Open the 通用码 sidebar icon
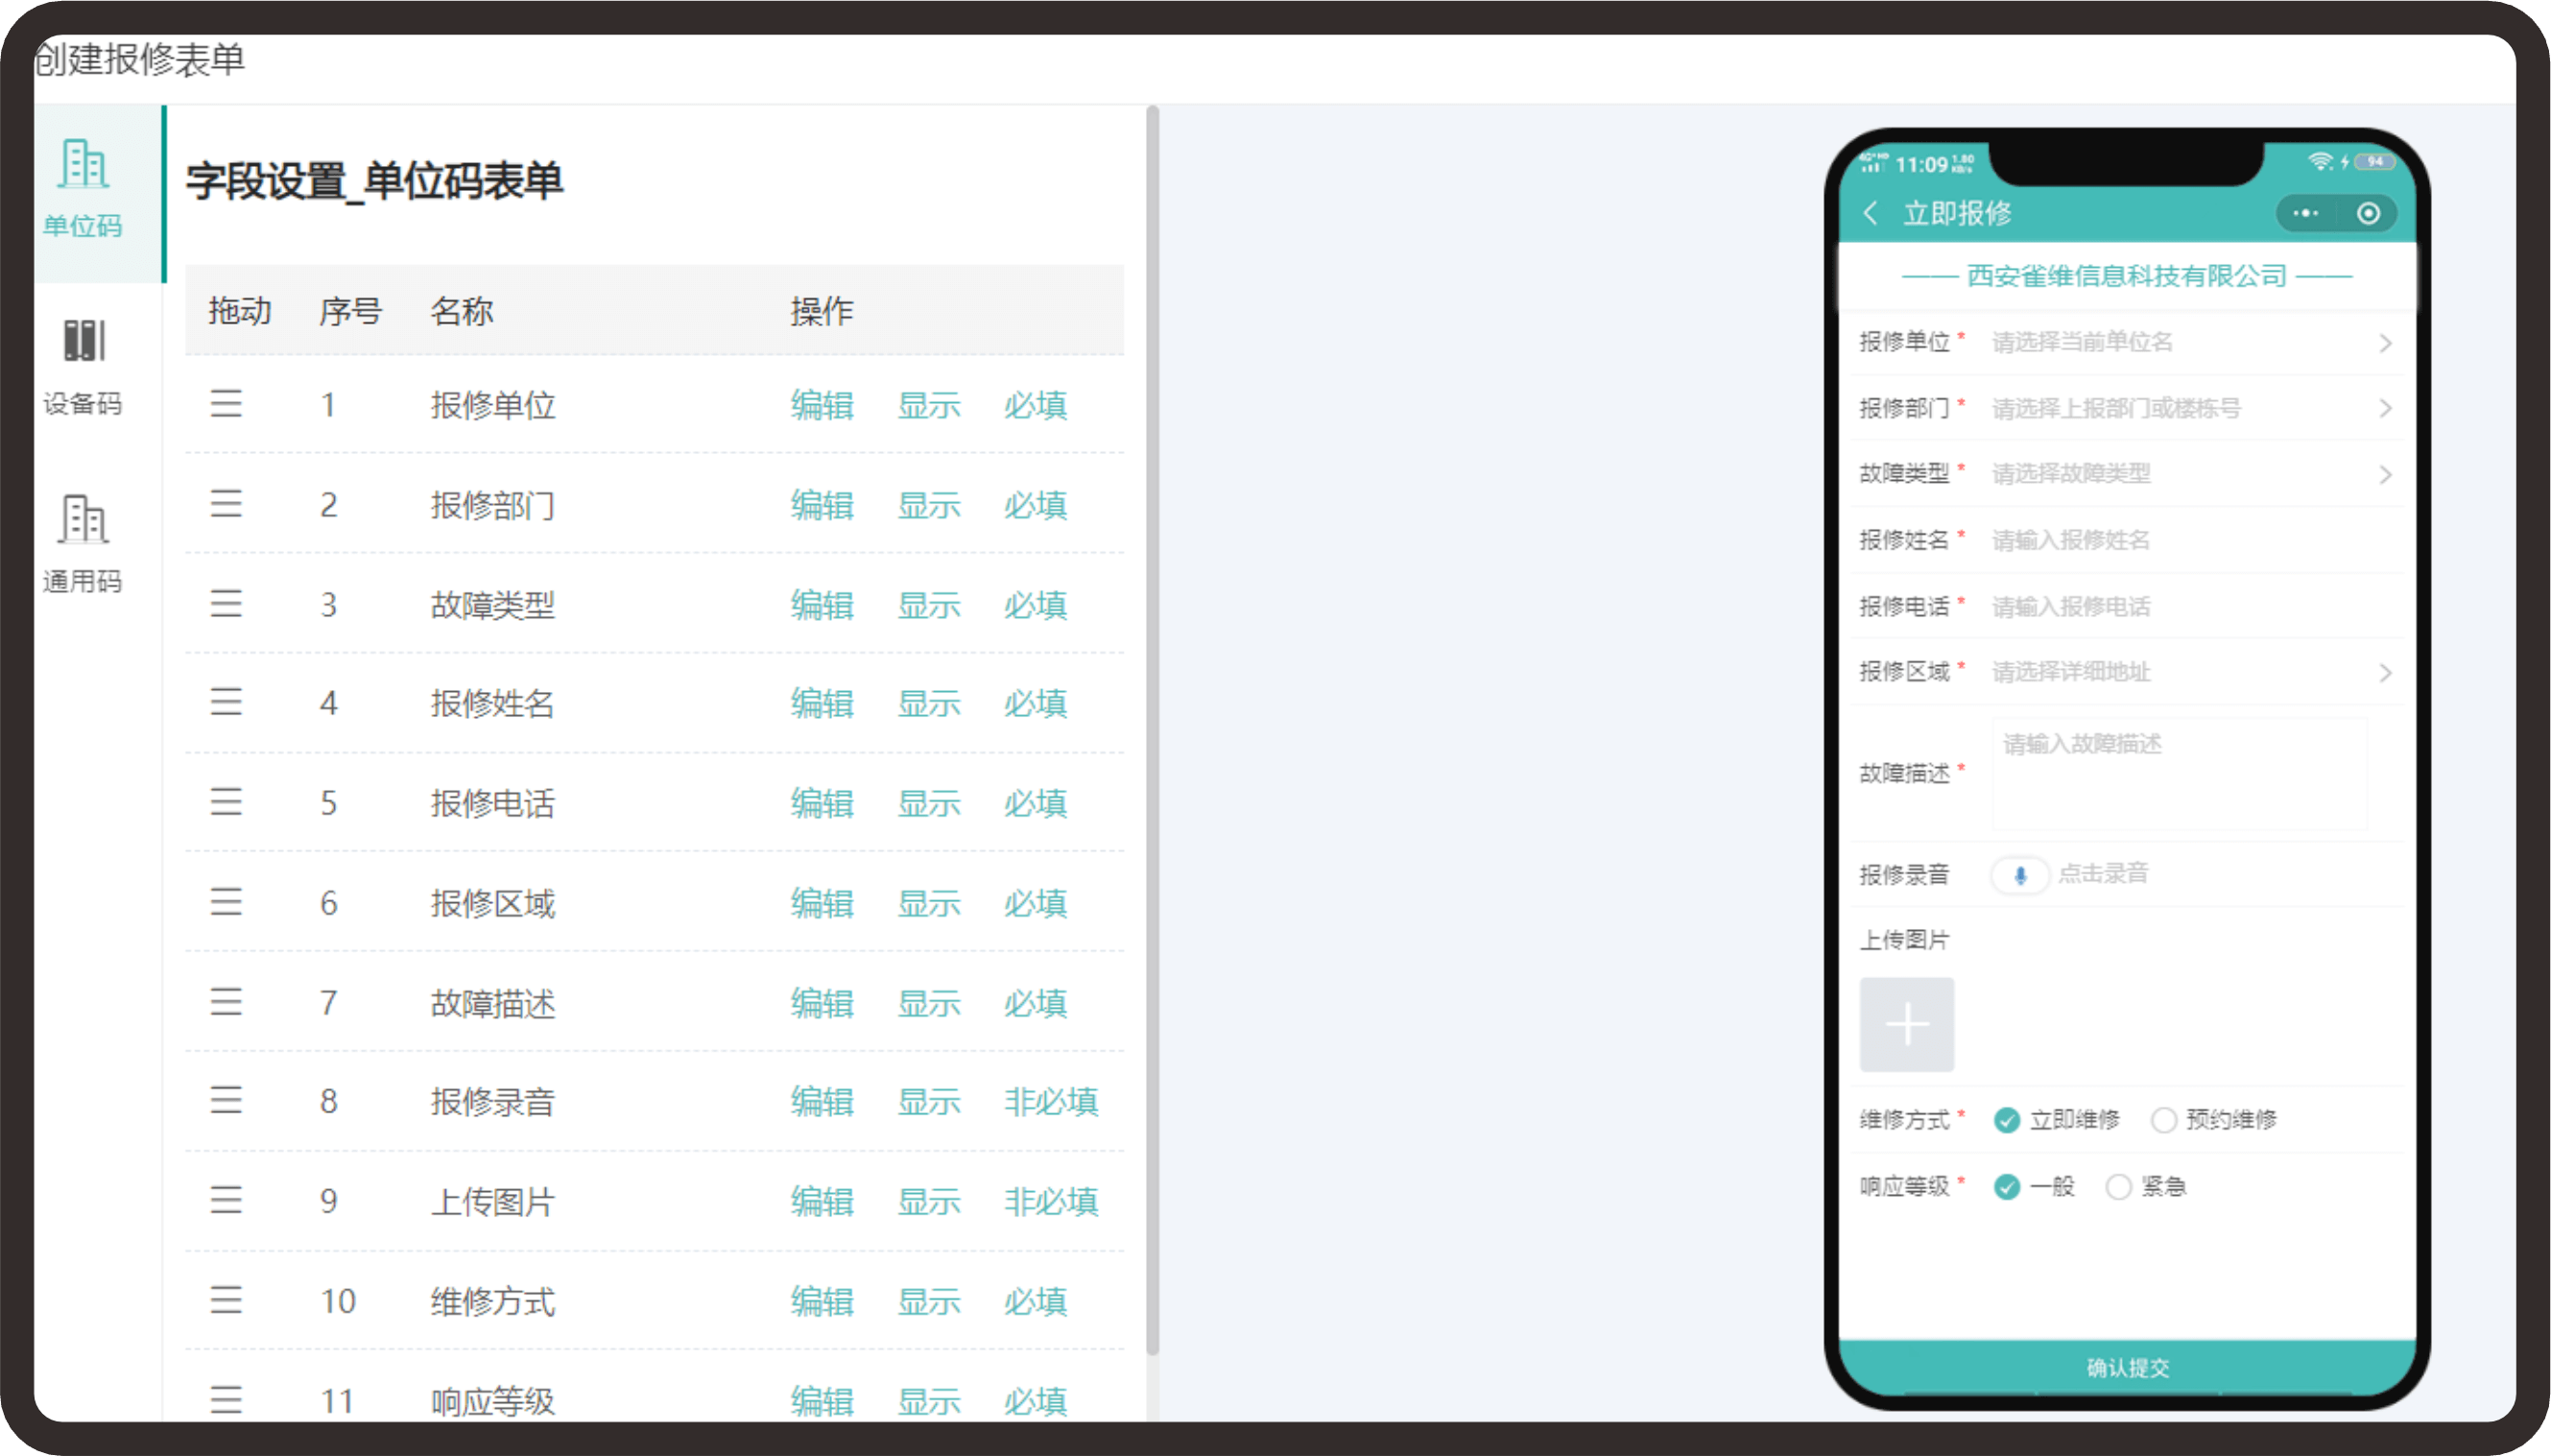The image size is (2551, 1456). coord(83,519)
